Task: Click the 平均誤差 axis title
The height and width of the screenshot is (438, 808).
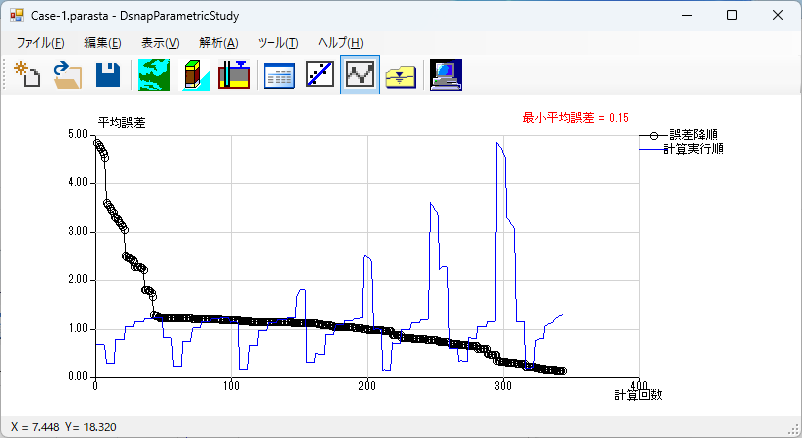Action: pyautogui.click(x=122, y=123)
